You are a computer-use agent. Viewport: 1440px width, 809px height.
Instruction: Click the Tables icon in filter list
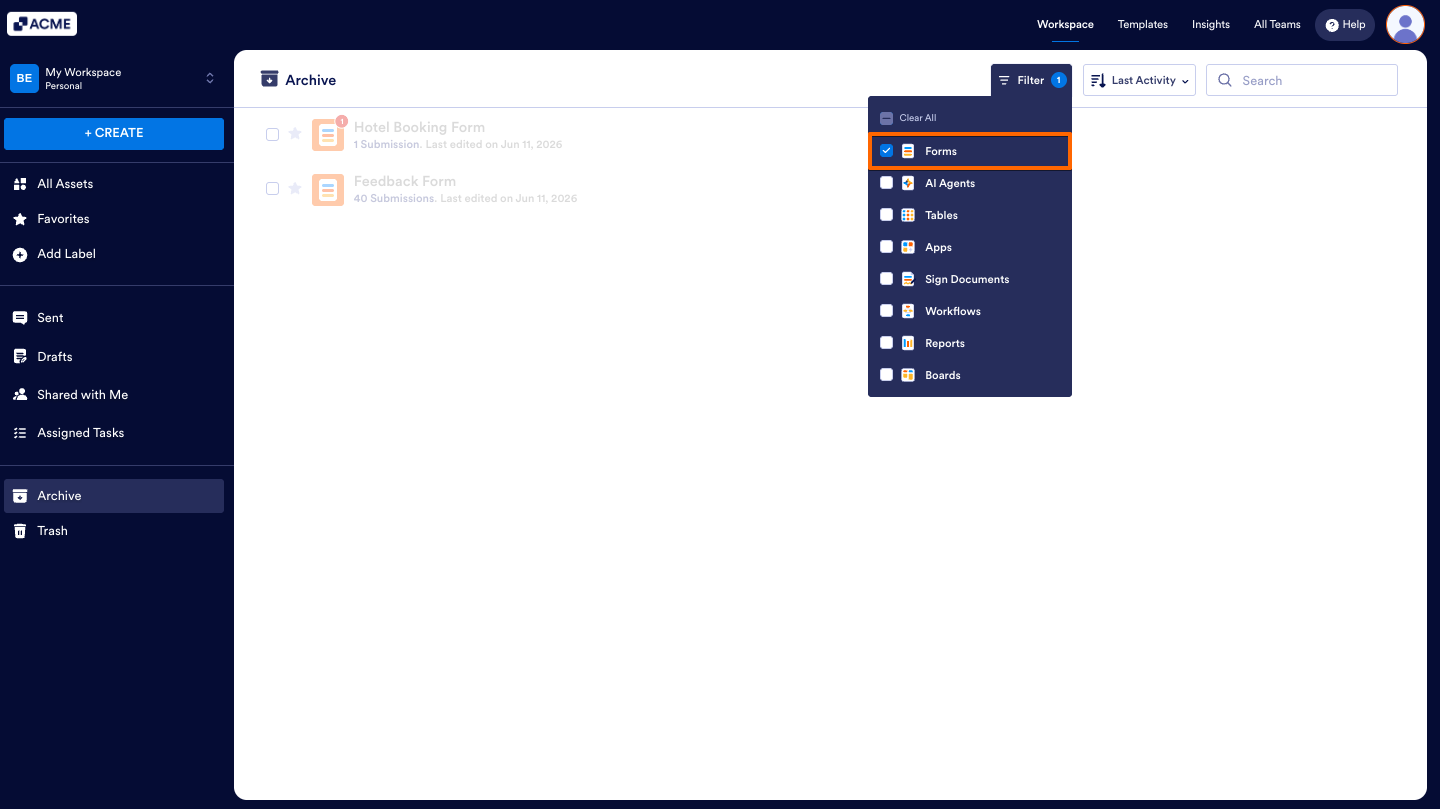click(x=908, y=215)
